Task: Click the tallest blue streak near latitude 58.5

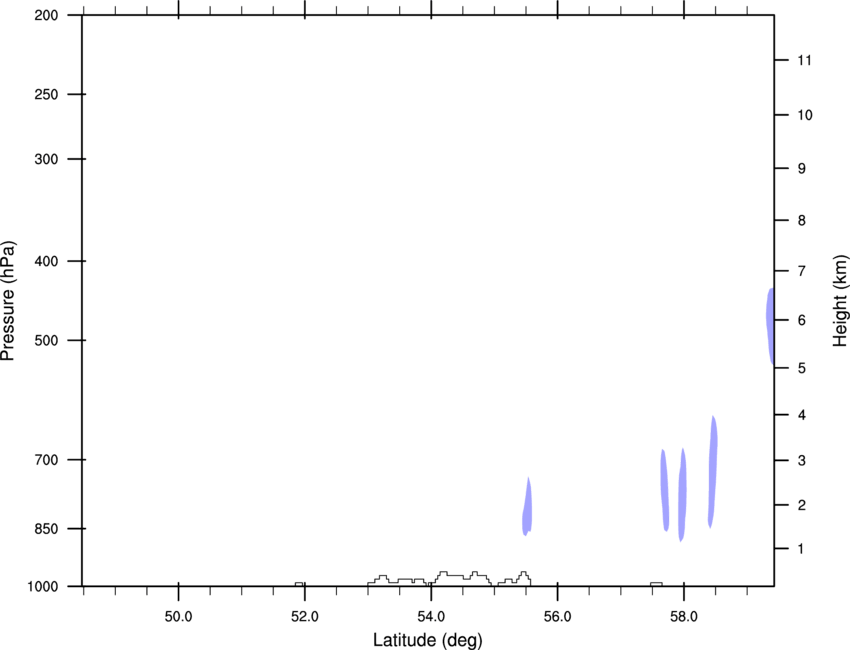Action: [x=713, y=472]
